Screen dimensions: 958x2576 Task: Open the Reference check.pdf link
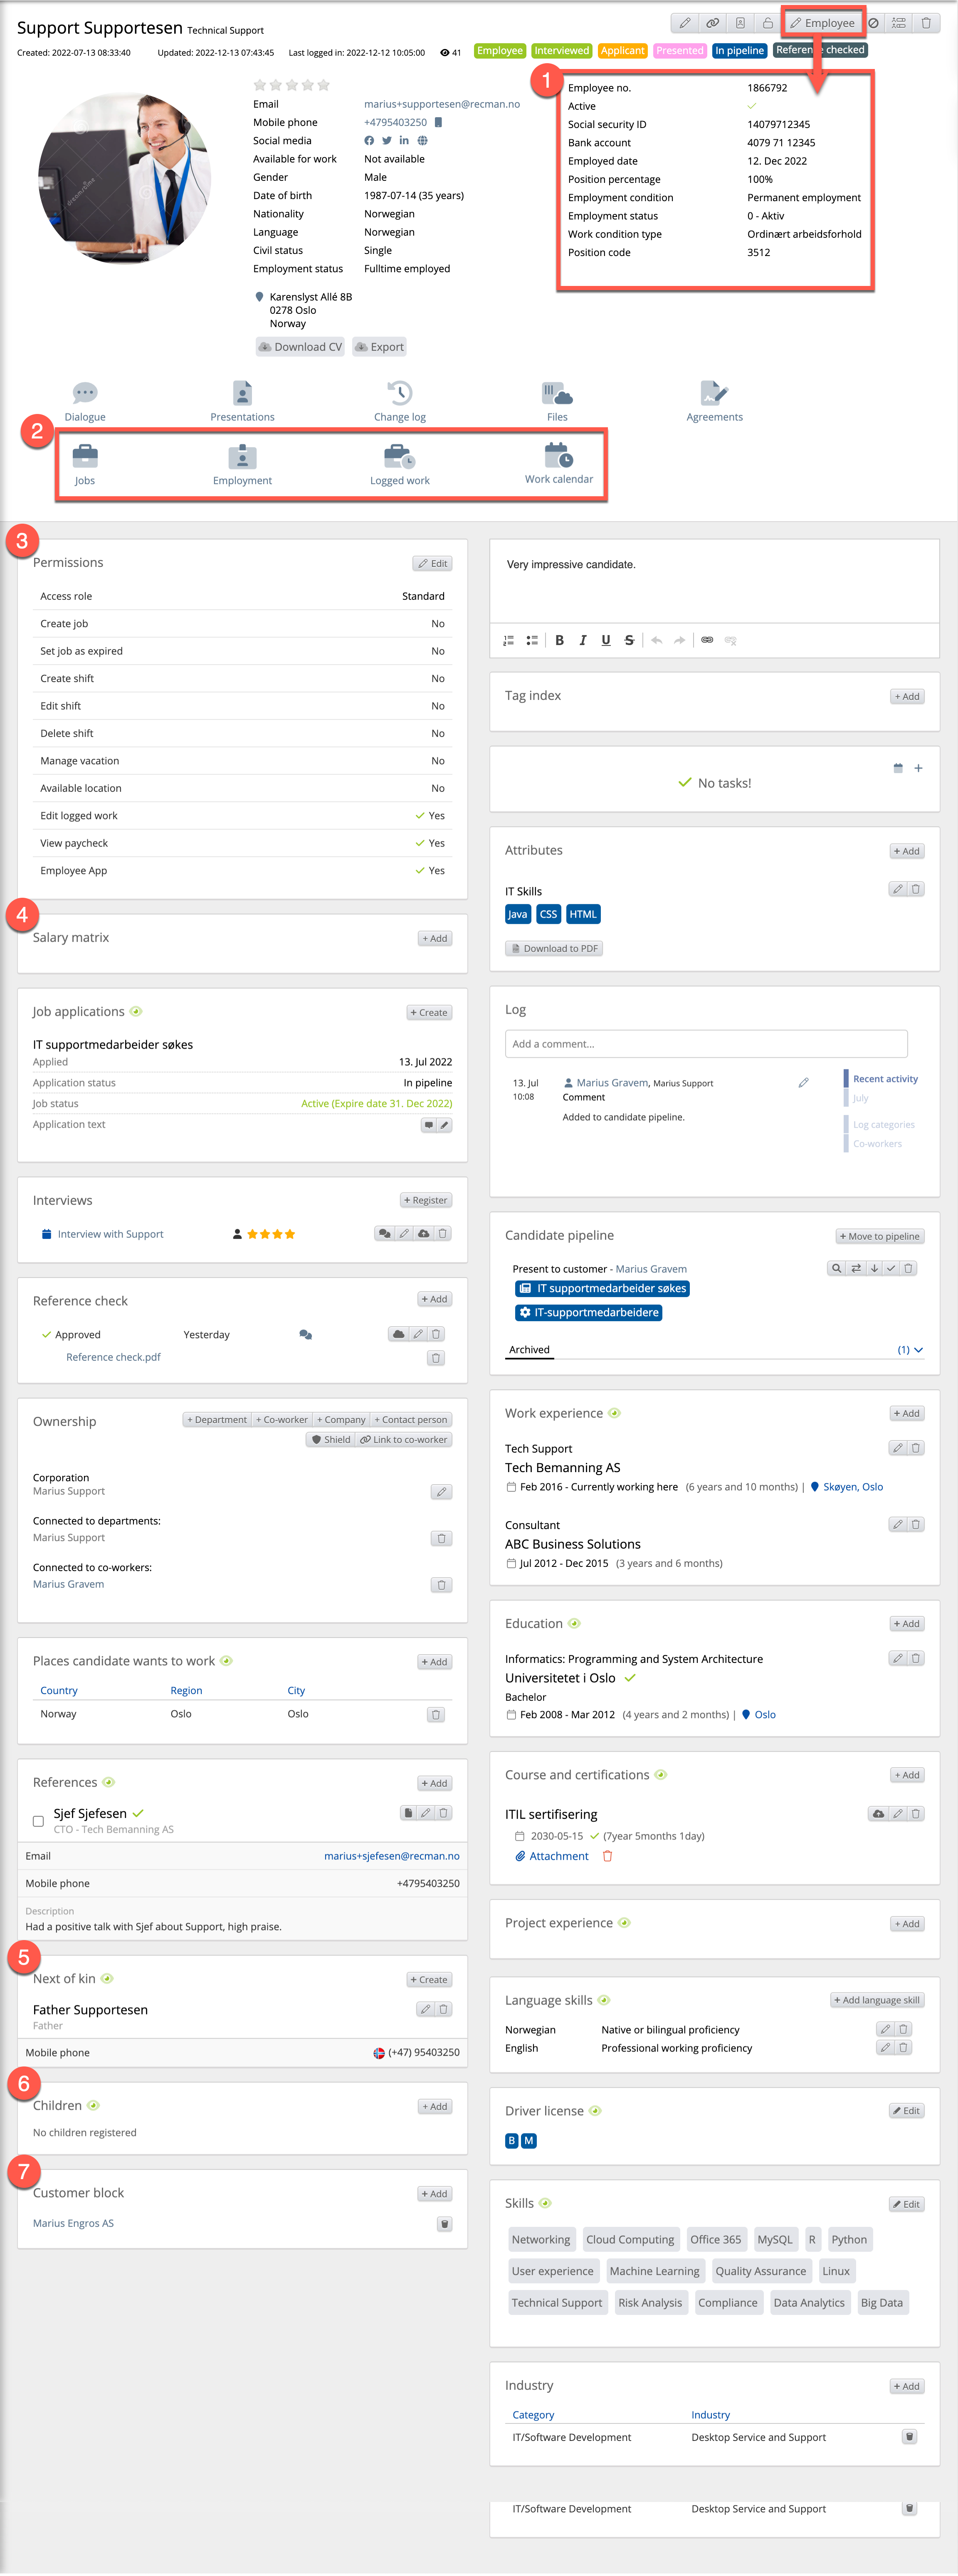tap(113, 1357)
